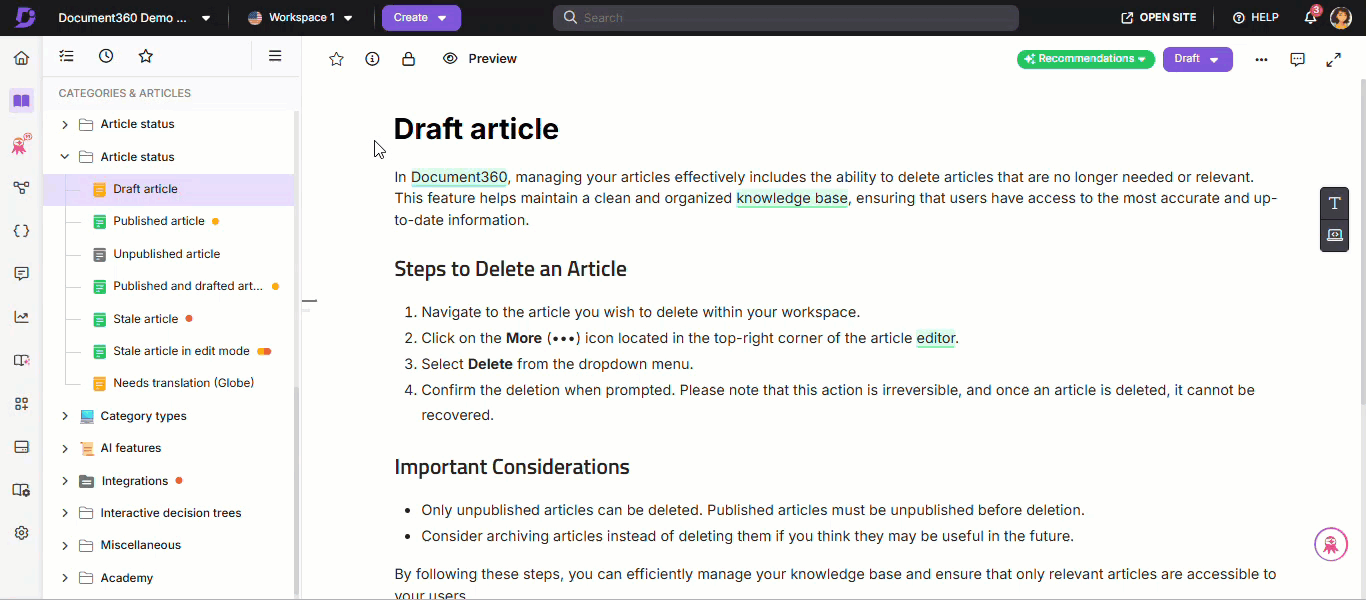The width and height of the screenshot is (1366, 600).
Task: Expand editor to full screen
Action: coord(1333,59)
